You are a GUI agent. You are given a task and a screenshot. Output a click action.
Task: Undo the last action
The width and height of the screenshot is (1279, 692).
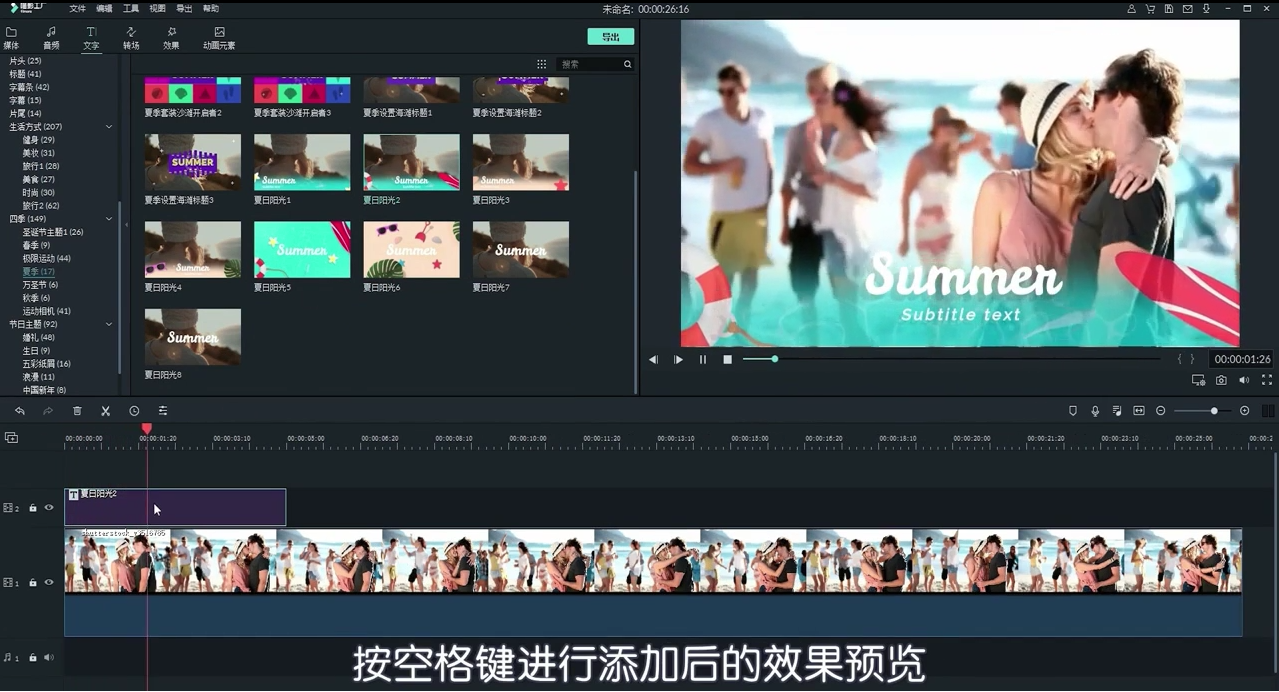coord(20,410)
